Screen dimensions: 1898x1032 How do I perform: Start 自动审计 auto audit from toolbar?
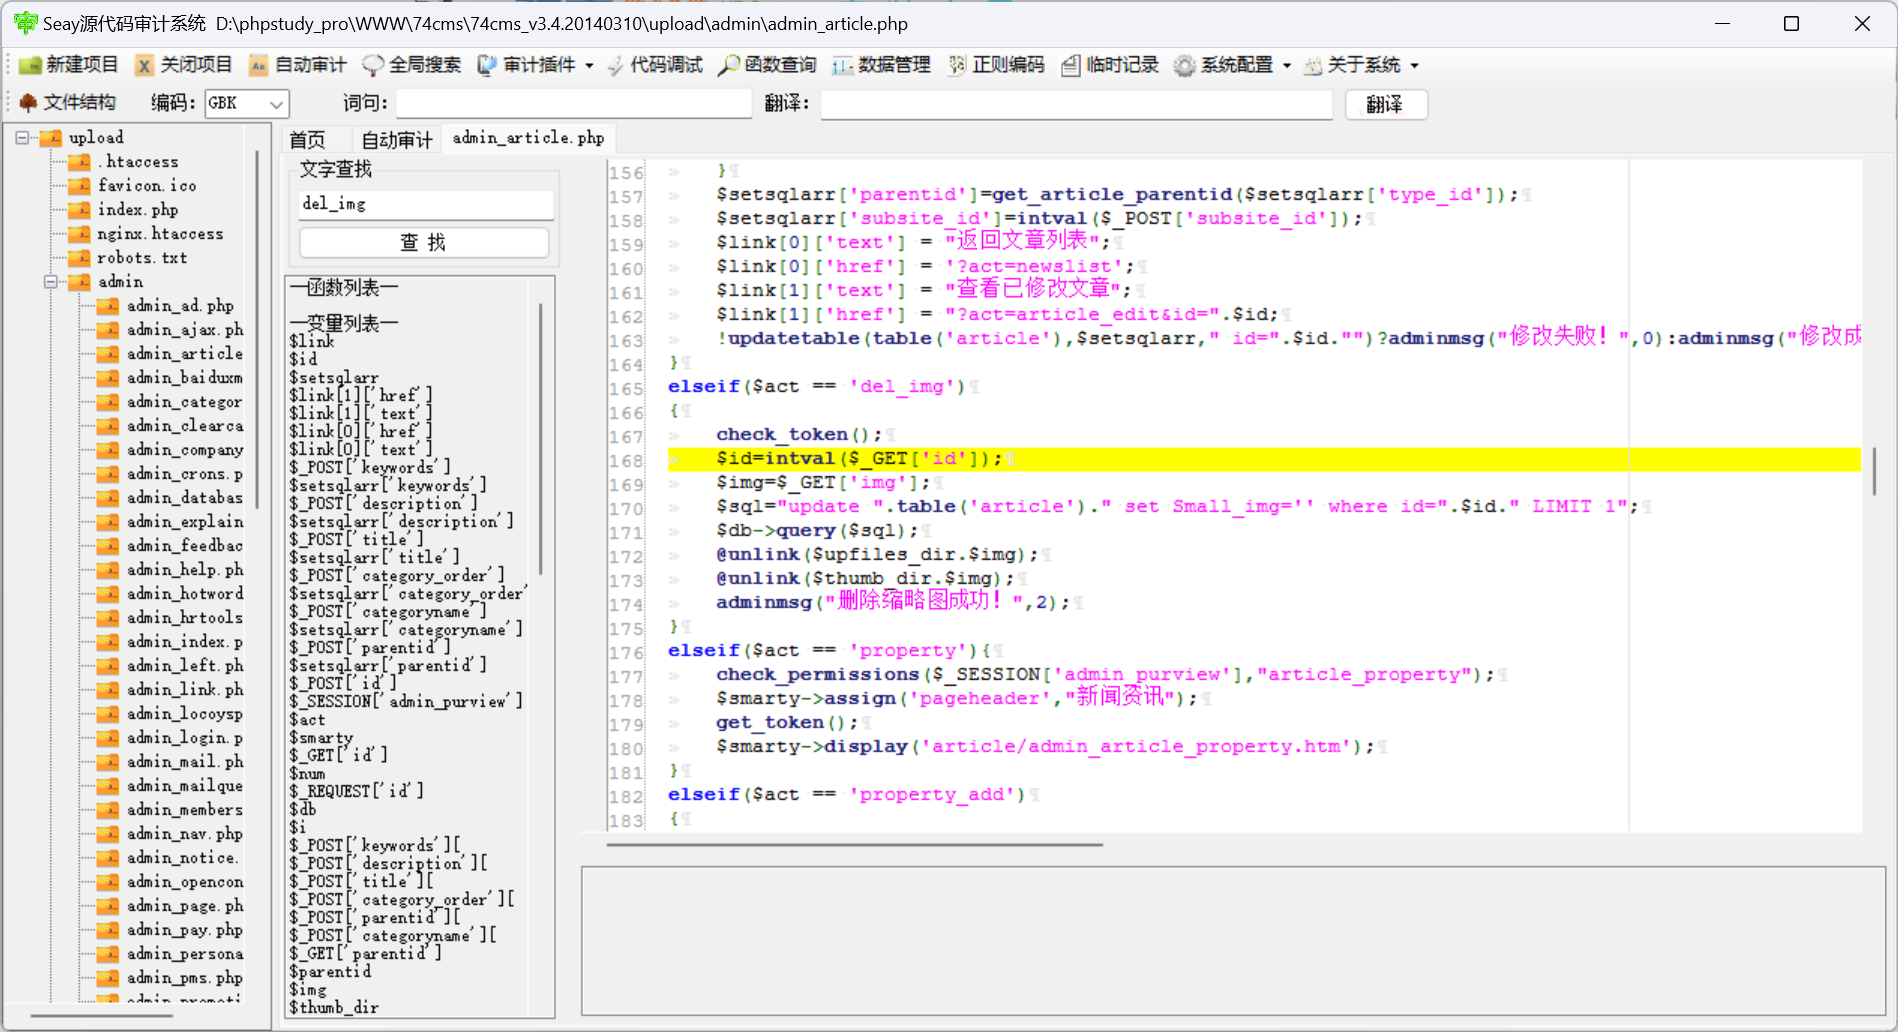point(298,65)
